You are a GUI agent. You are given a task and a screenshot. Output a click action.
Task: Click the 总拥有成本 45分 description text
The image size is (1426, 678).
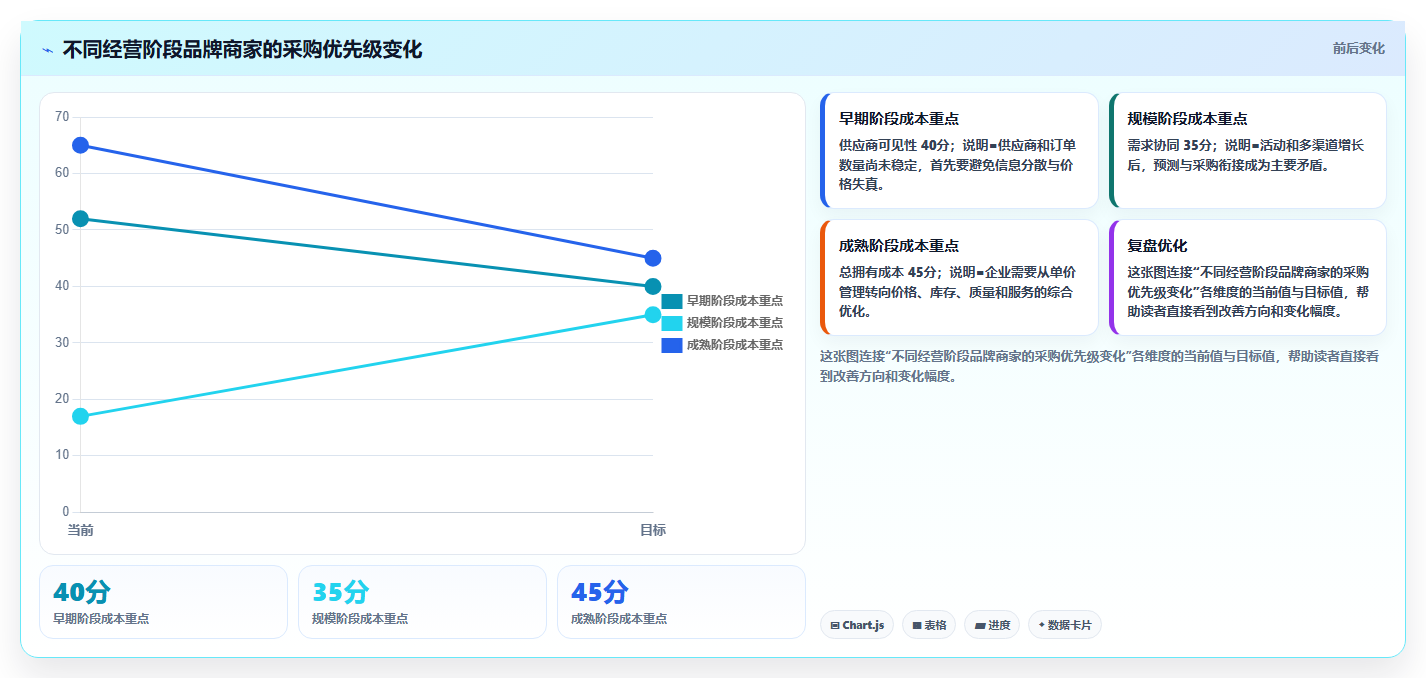pyautogui.click(x=957, y=291)
